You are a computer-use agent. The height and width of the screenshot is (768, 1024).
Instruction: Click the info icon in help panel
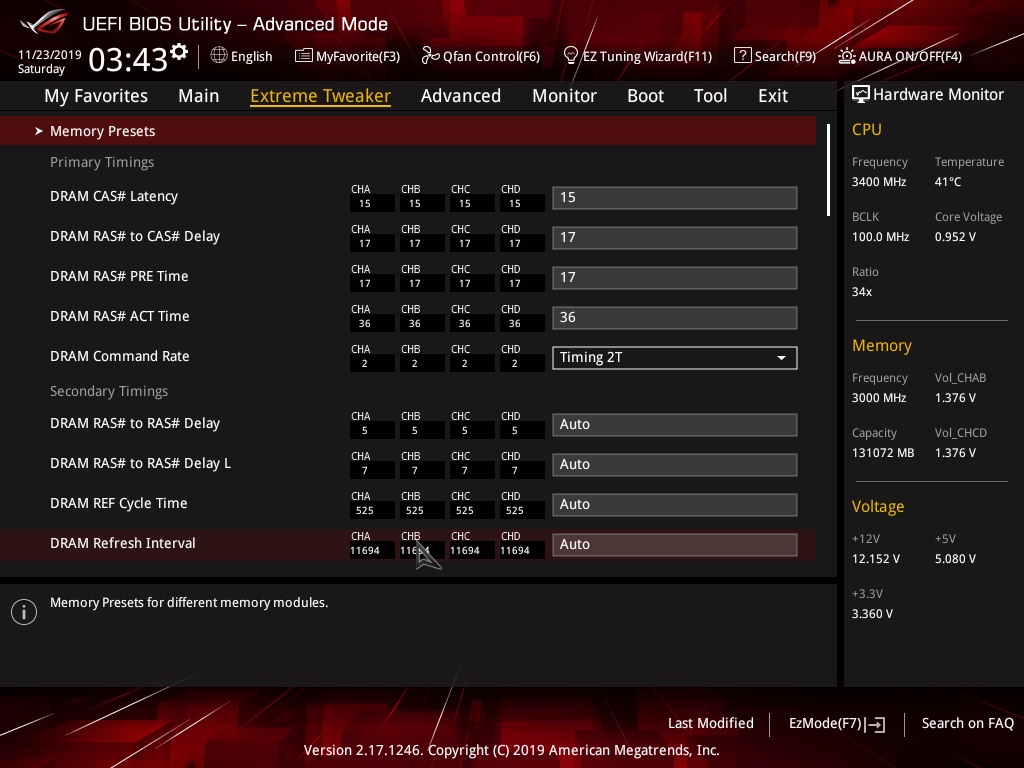(x=24, y=612)
